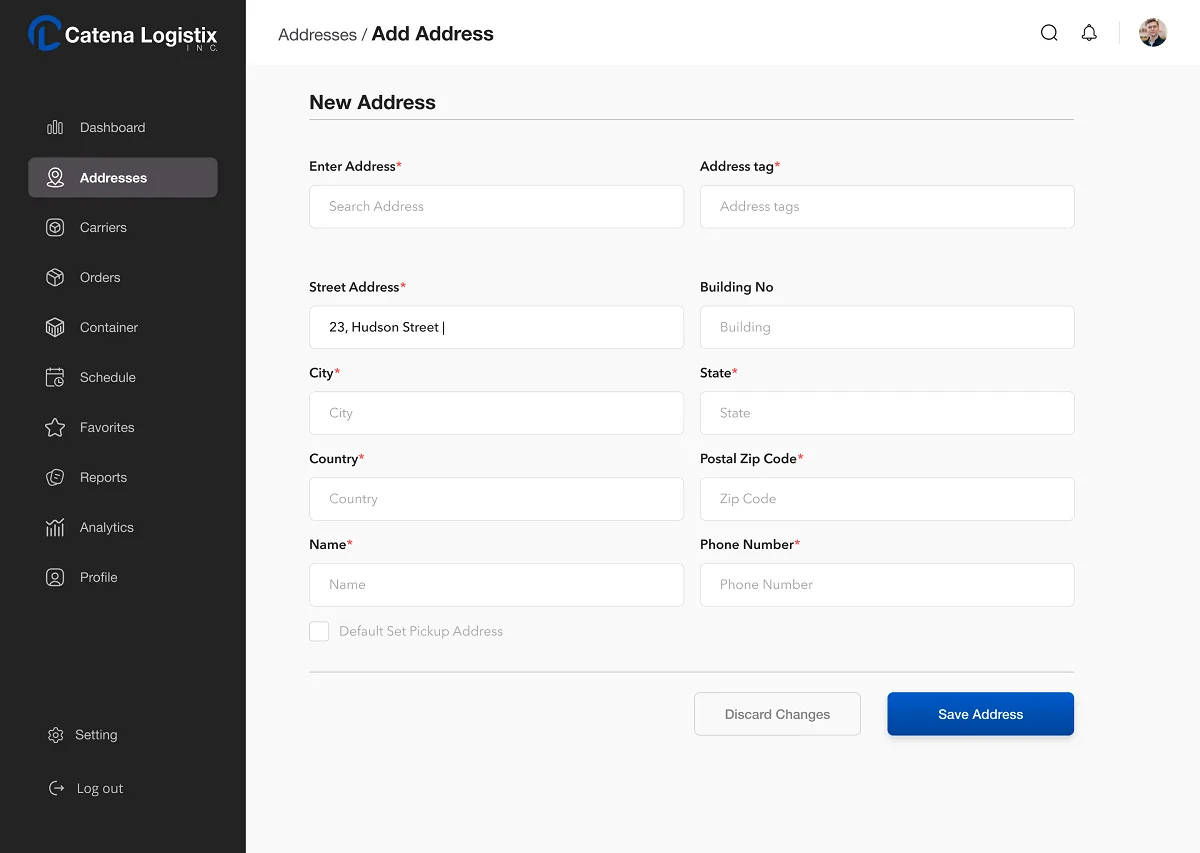Open the Container icon in sidebar
Viewport: 1200px width, 853px height.
[x=55, y=328]
